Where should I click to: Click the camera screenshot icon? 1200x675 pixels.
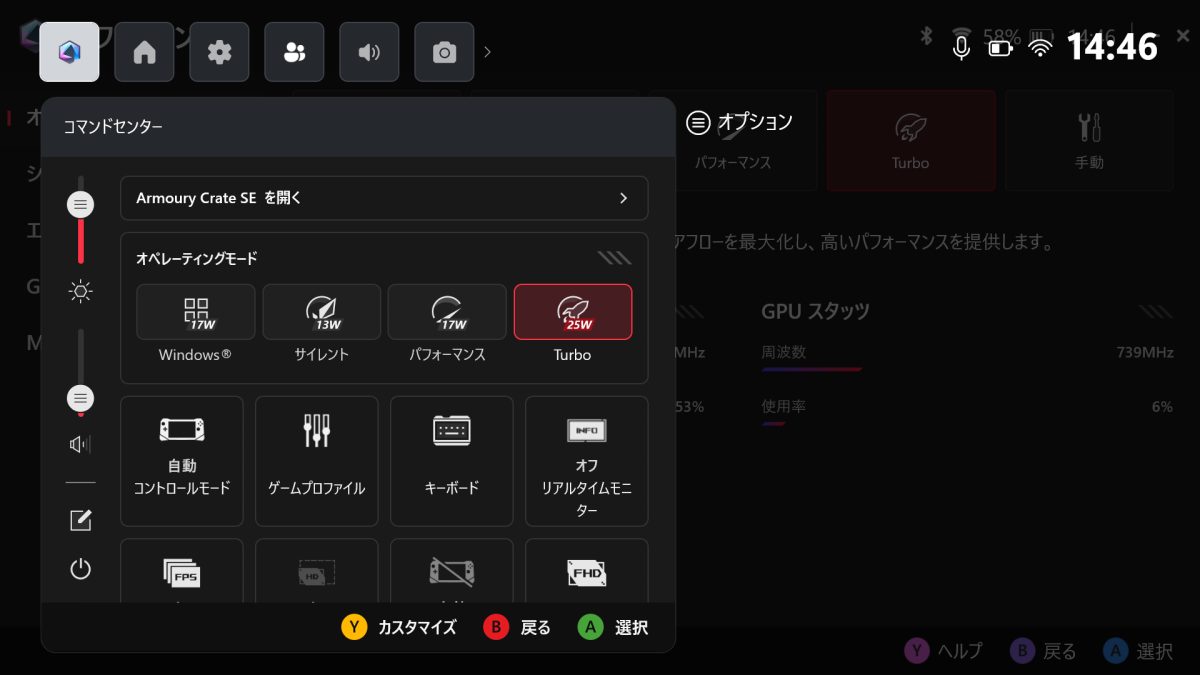click(444, 52)
